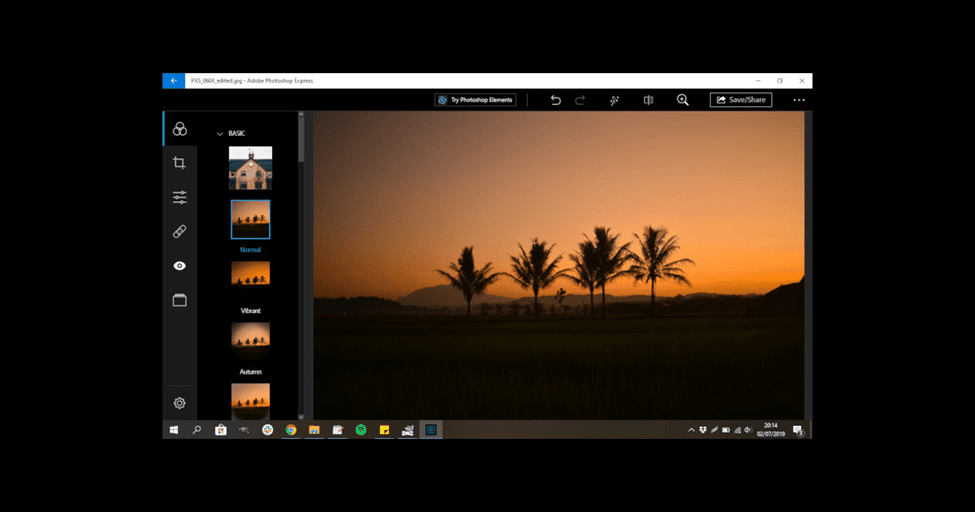Zoom in using the magnifier icon
This screenshot has width=975, height=512.
pos(683,100)
